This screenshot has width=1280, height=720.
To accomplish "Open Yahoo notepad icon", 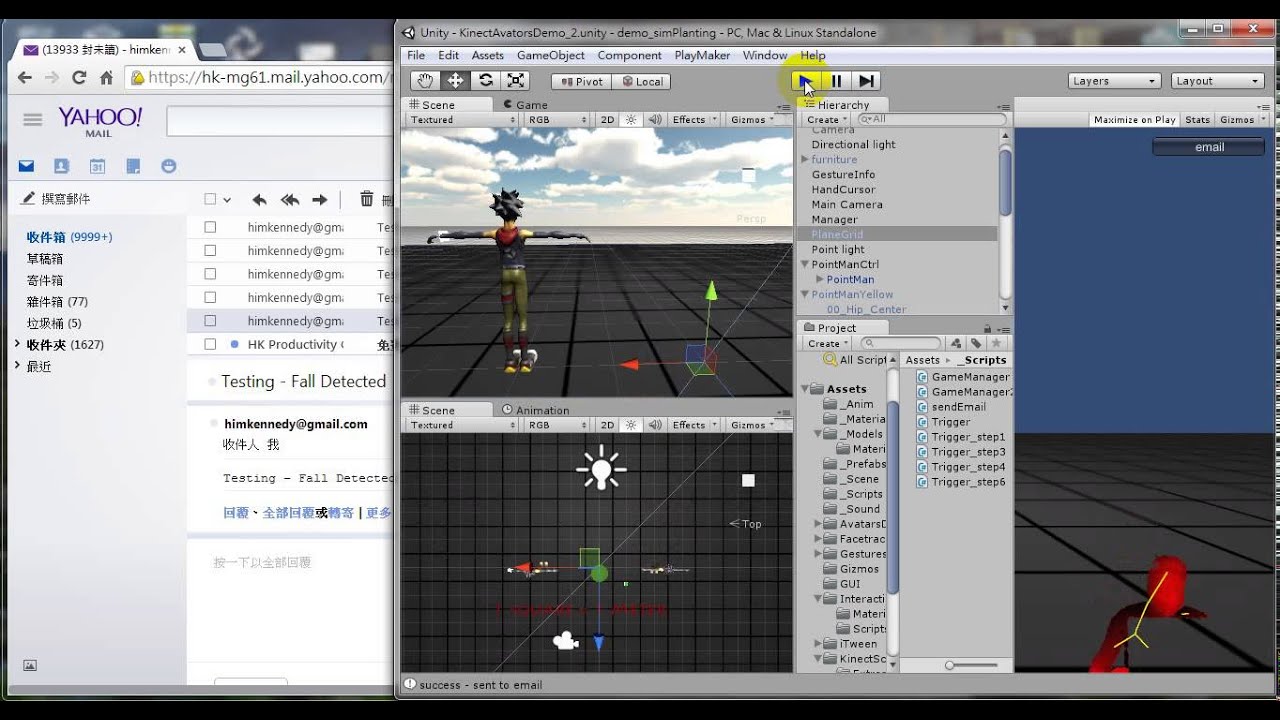I will (x=133, y=166).
